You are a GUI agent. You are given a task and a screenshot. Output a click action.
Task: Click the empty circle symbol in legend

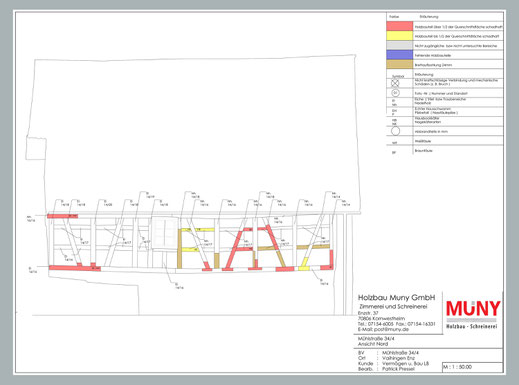tap(395, 131)
